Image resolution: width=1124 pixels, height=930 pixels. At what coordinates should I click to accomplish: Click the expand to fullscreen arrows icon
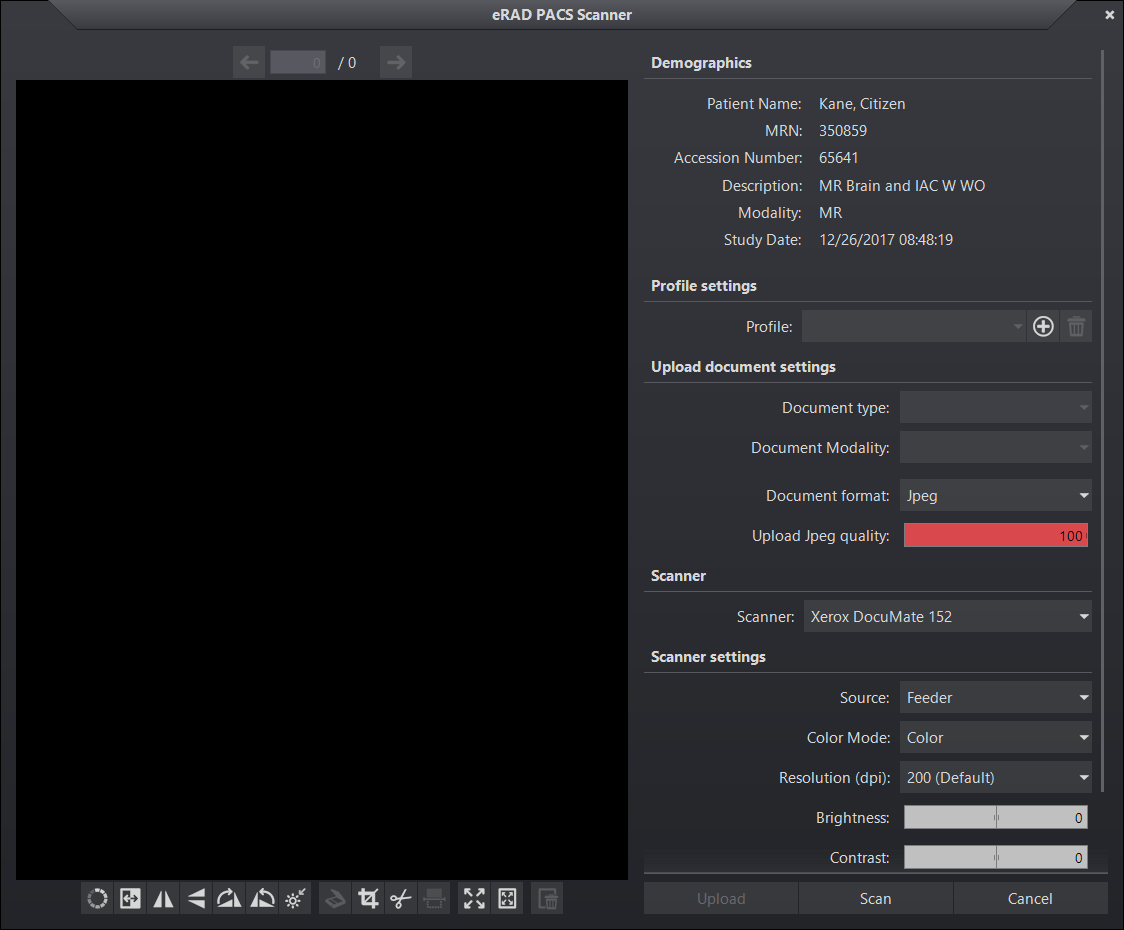474,899
